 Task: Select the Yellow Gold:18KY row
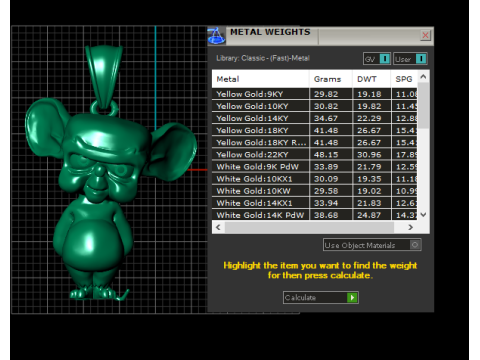pyautogui.click(x=314, y=130)
